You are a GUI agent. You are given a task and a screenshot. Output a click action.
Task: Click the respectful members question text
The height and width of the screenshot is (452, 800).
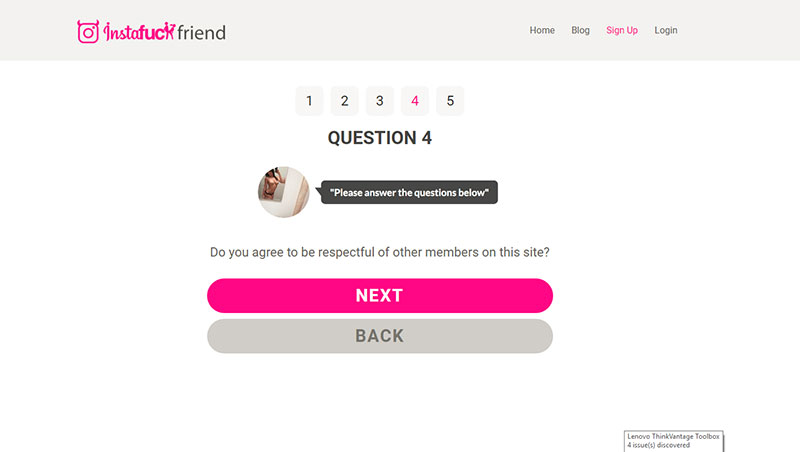point(380,252)
